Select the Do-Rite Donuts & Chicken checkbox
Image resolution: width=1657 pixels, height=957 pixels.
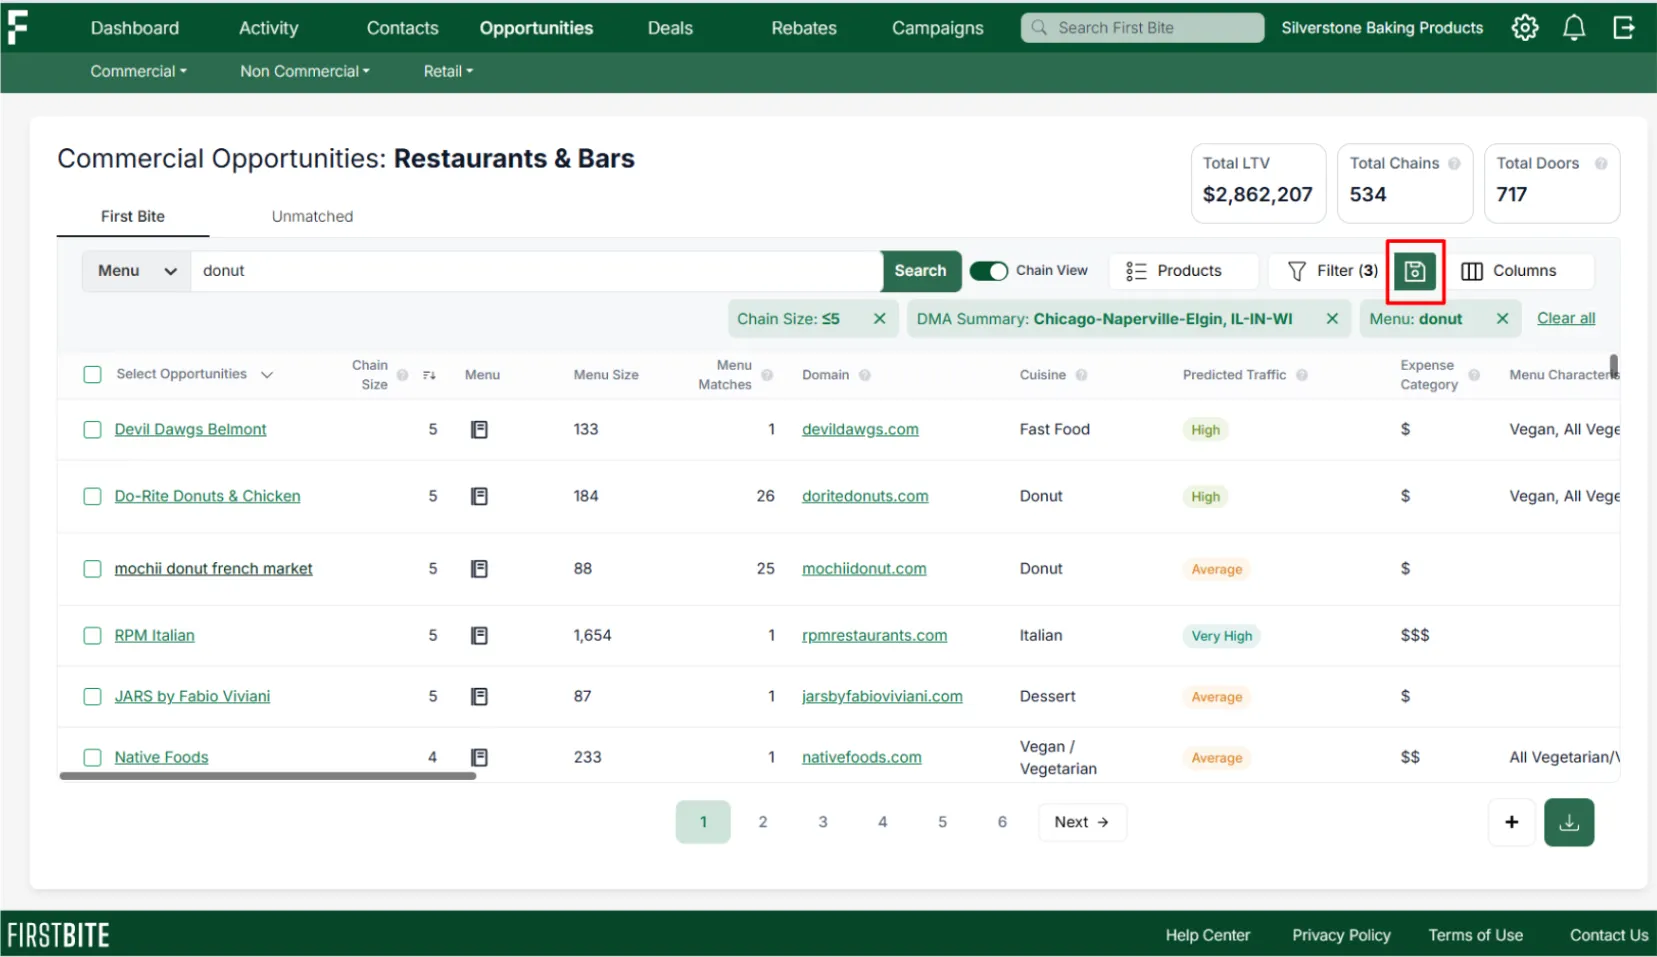click(93, 497)
